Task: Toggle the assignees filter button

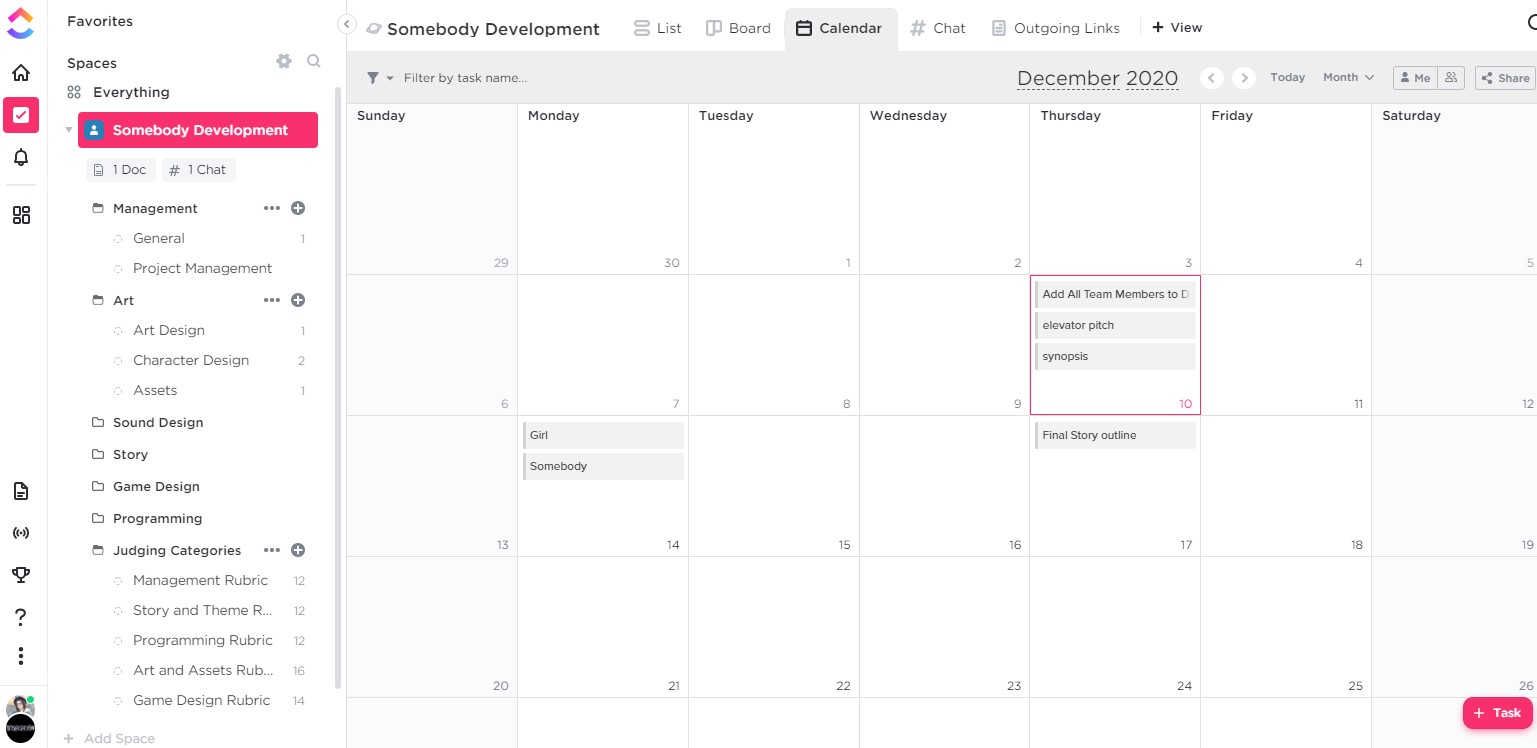Action: click(x=1451, y=78)
